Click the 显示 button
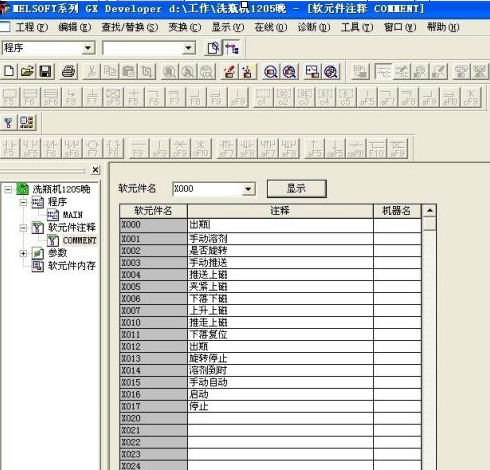The image size is (490, 470). click(x=296, y=189)
